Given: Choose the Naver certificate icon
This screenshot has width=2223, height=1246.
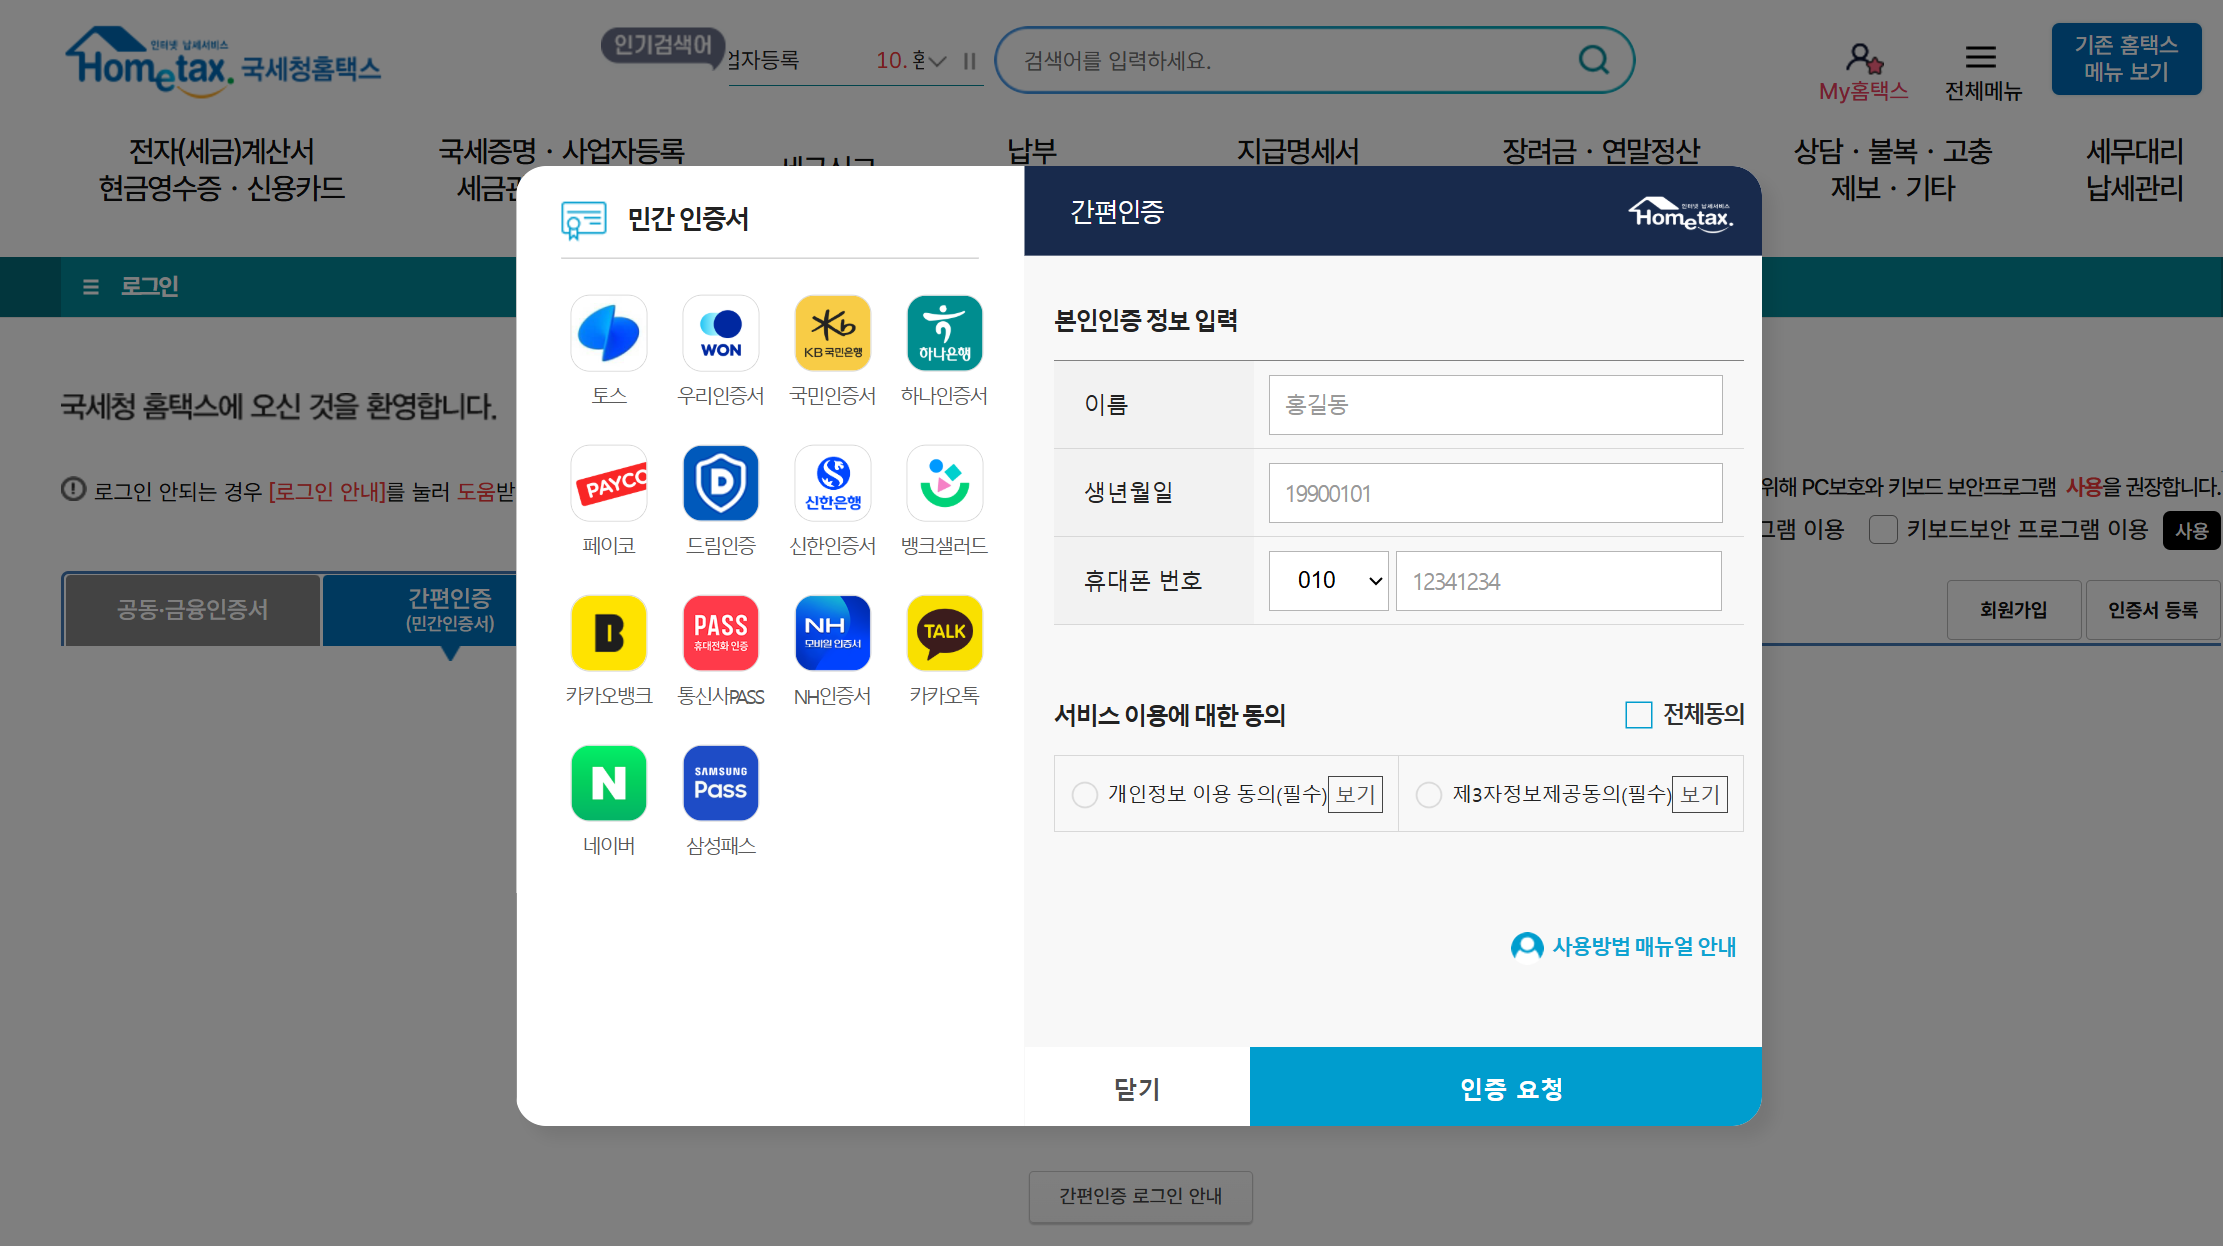Looking at the screenshot, I should [x=608, y=784].
